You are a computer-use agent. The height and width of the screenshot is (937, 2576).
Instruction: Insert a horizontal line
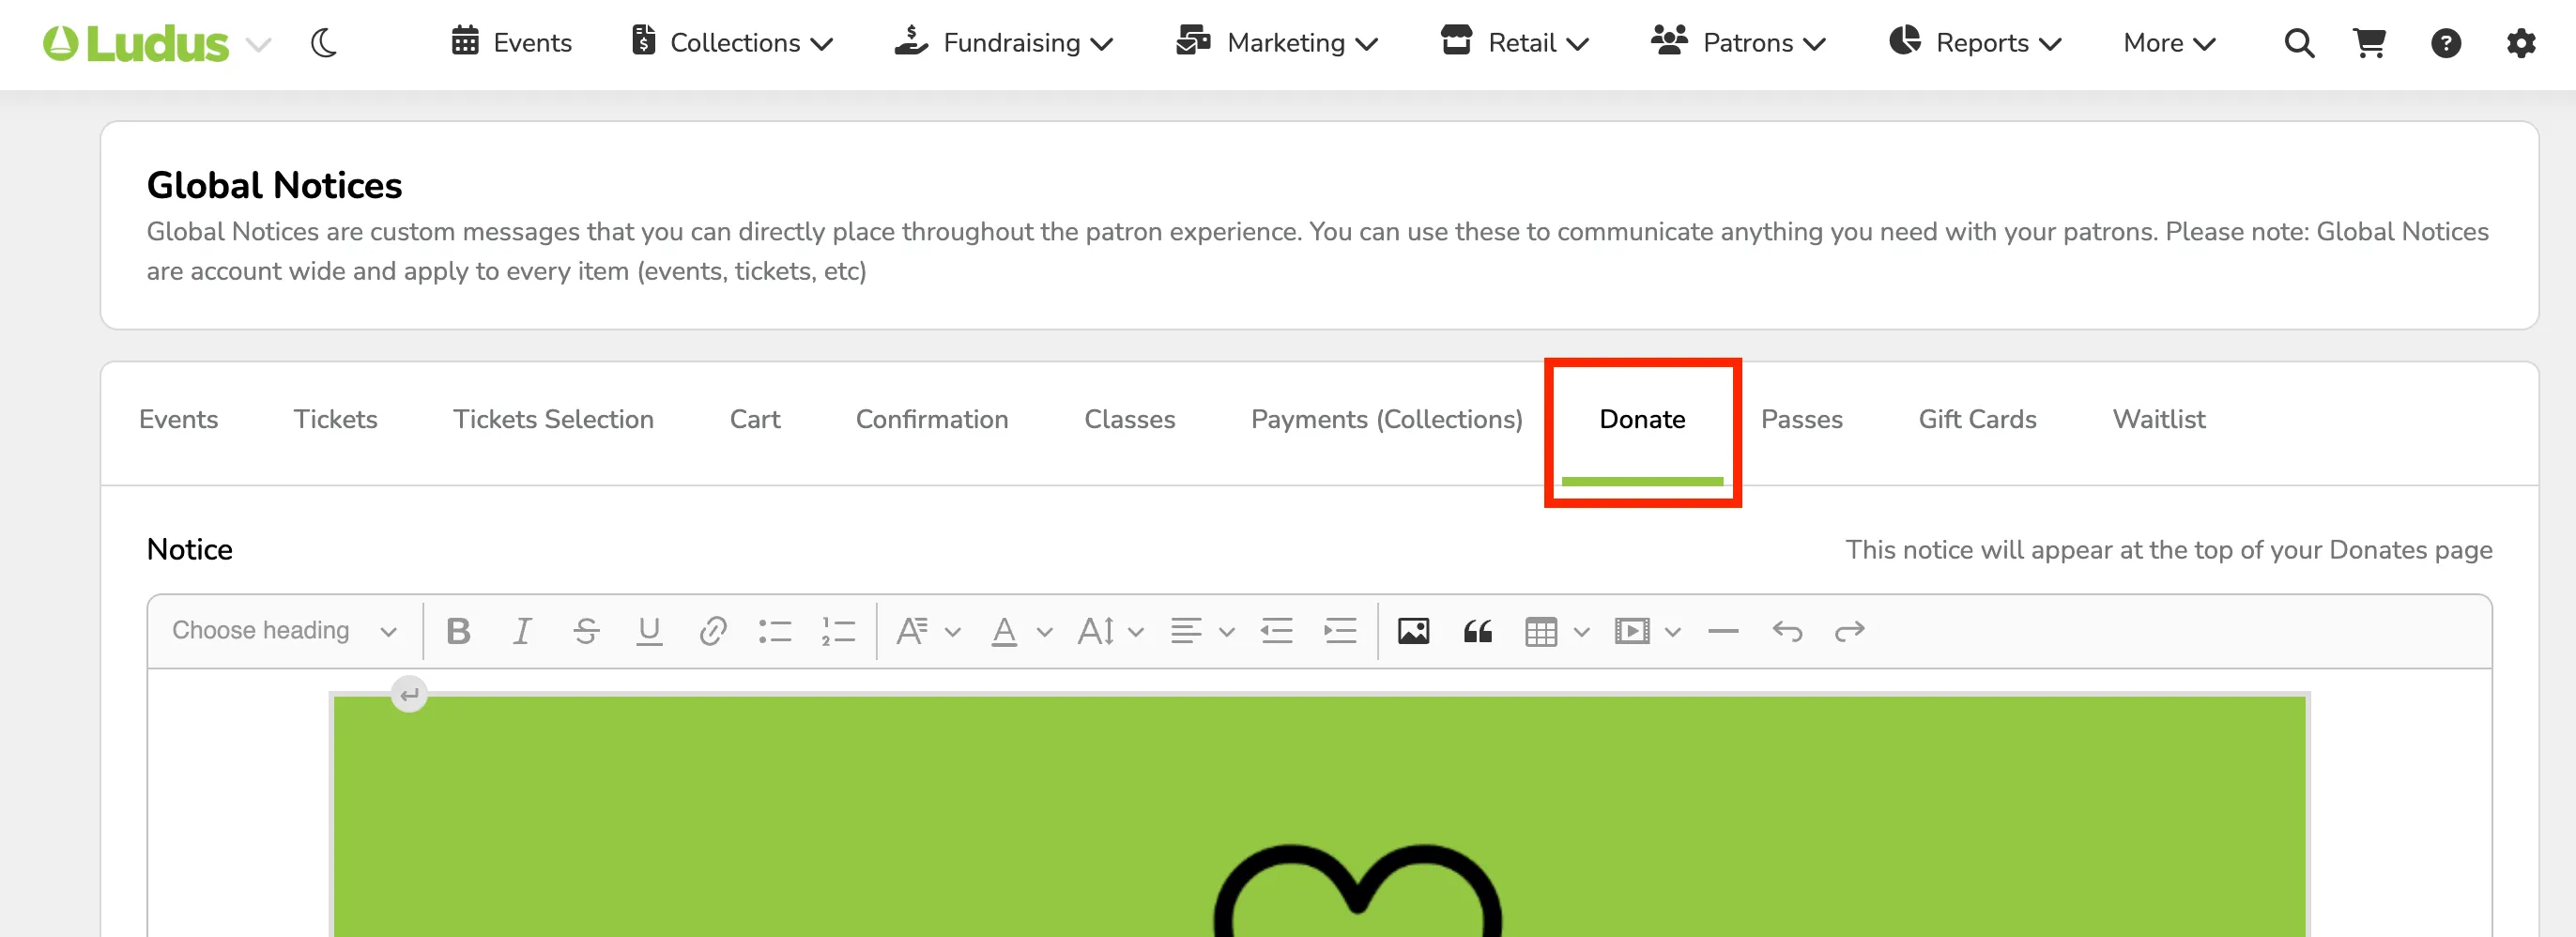1723,631
